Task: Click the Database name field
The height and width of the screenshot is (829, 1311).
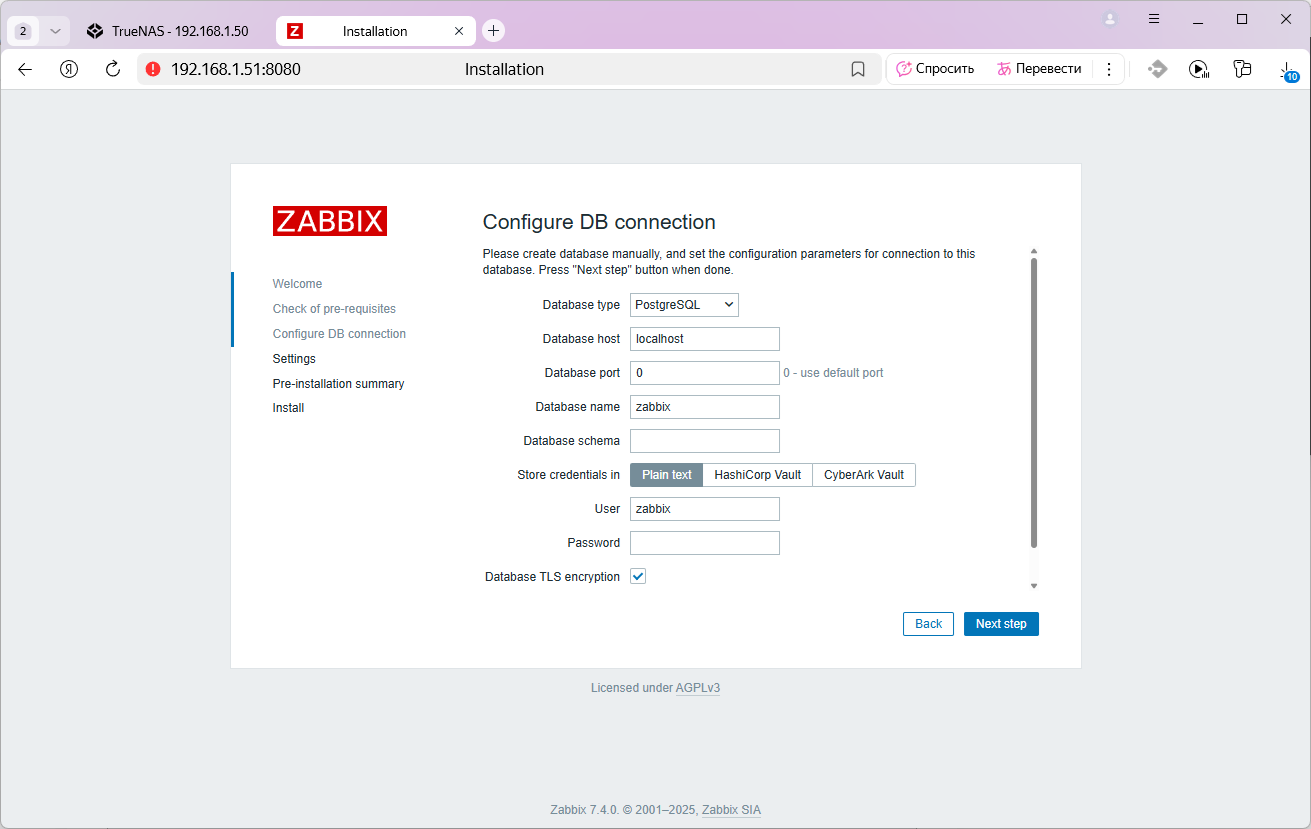Action: pyautogui.click(x=705, y=407)
